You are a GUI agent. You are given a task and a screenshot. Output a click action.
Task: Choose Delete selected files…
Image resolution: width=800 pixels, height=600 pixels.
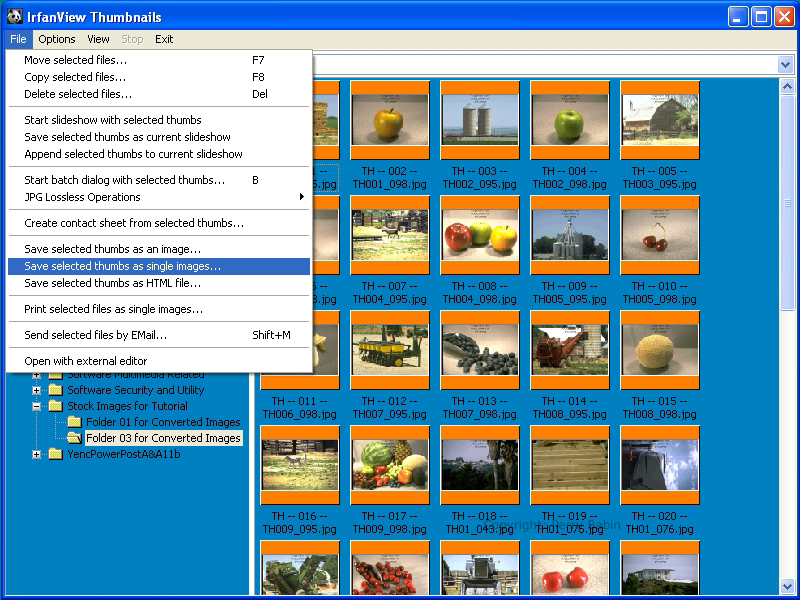[x=159, y=94]
